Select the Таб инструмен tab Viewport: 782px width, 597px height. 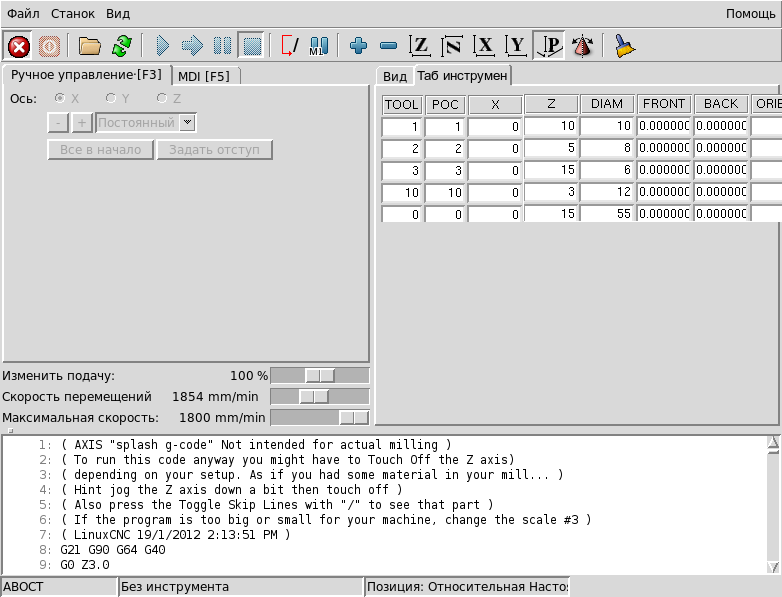462,75
